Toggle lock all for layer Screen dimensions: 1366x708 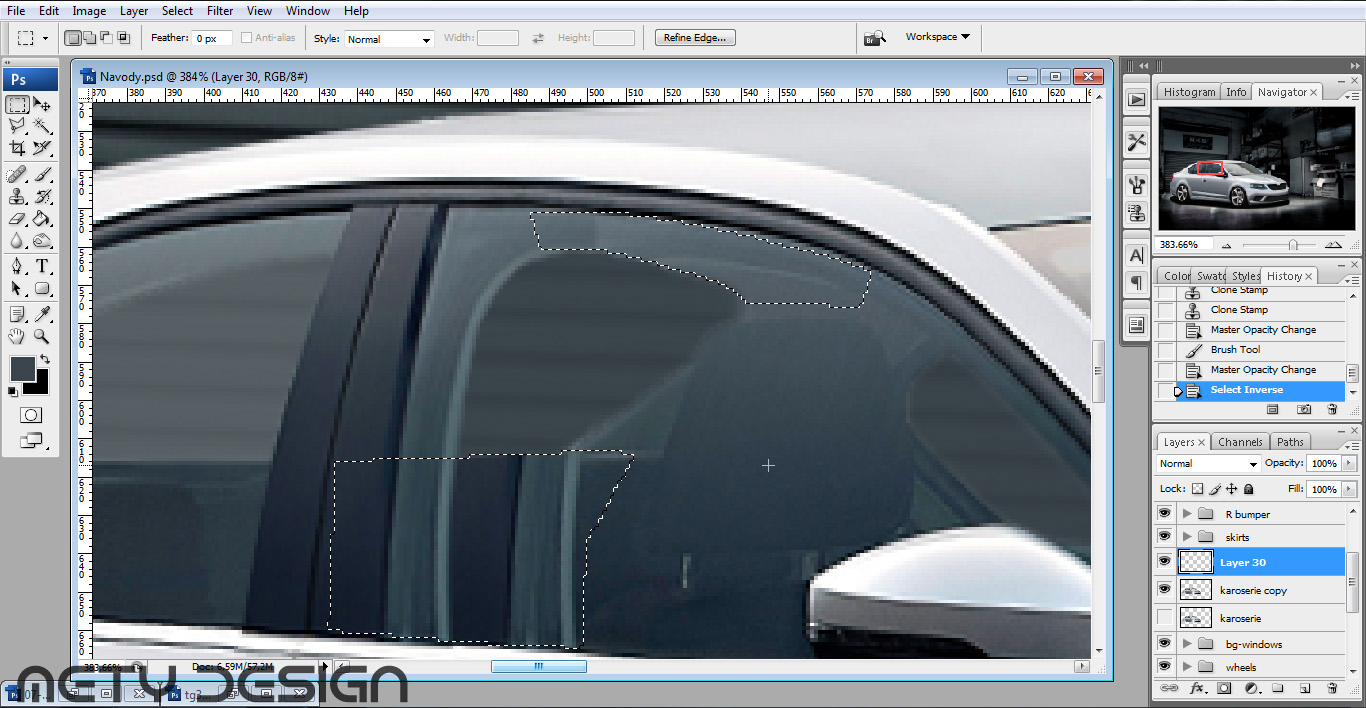[x=1248, y=489]
